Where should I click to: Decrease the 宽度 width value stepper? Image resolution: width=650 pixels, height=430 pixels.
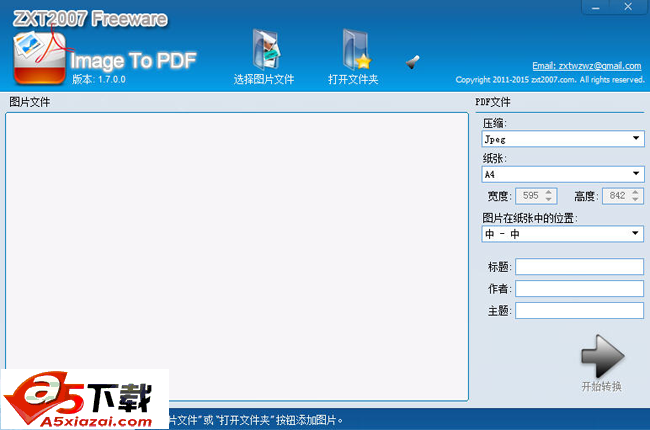tap(549, 199)
